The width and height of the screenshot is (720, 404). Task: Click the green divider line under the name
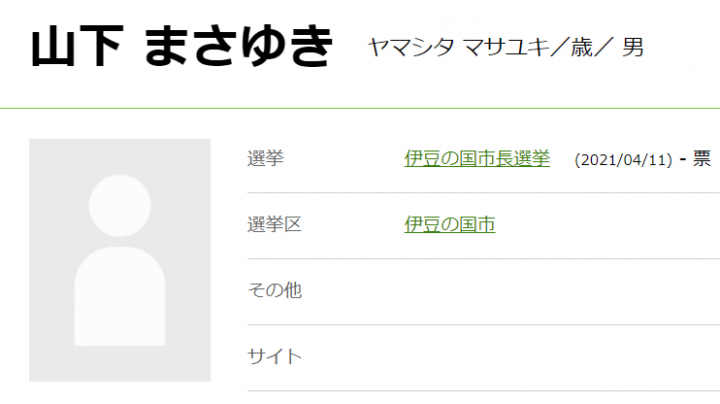pyautogui.click(x=360, y=107)
